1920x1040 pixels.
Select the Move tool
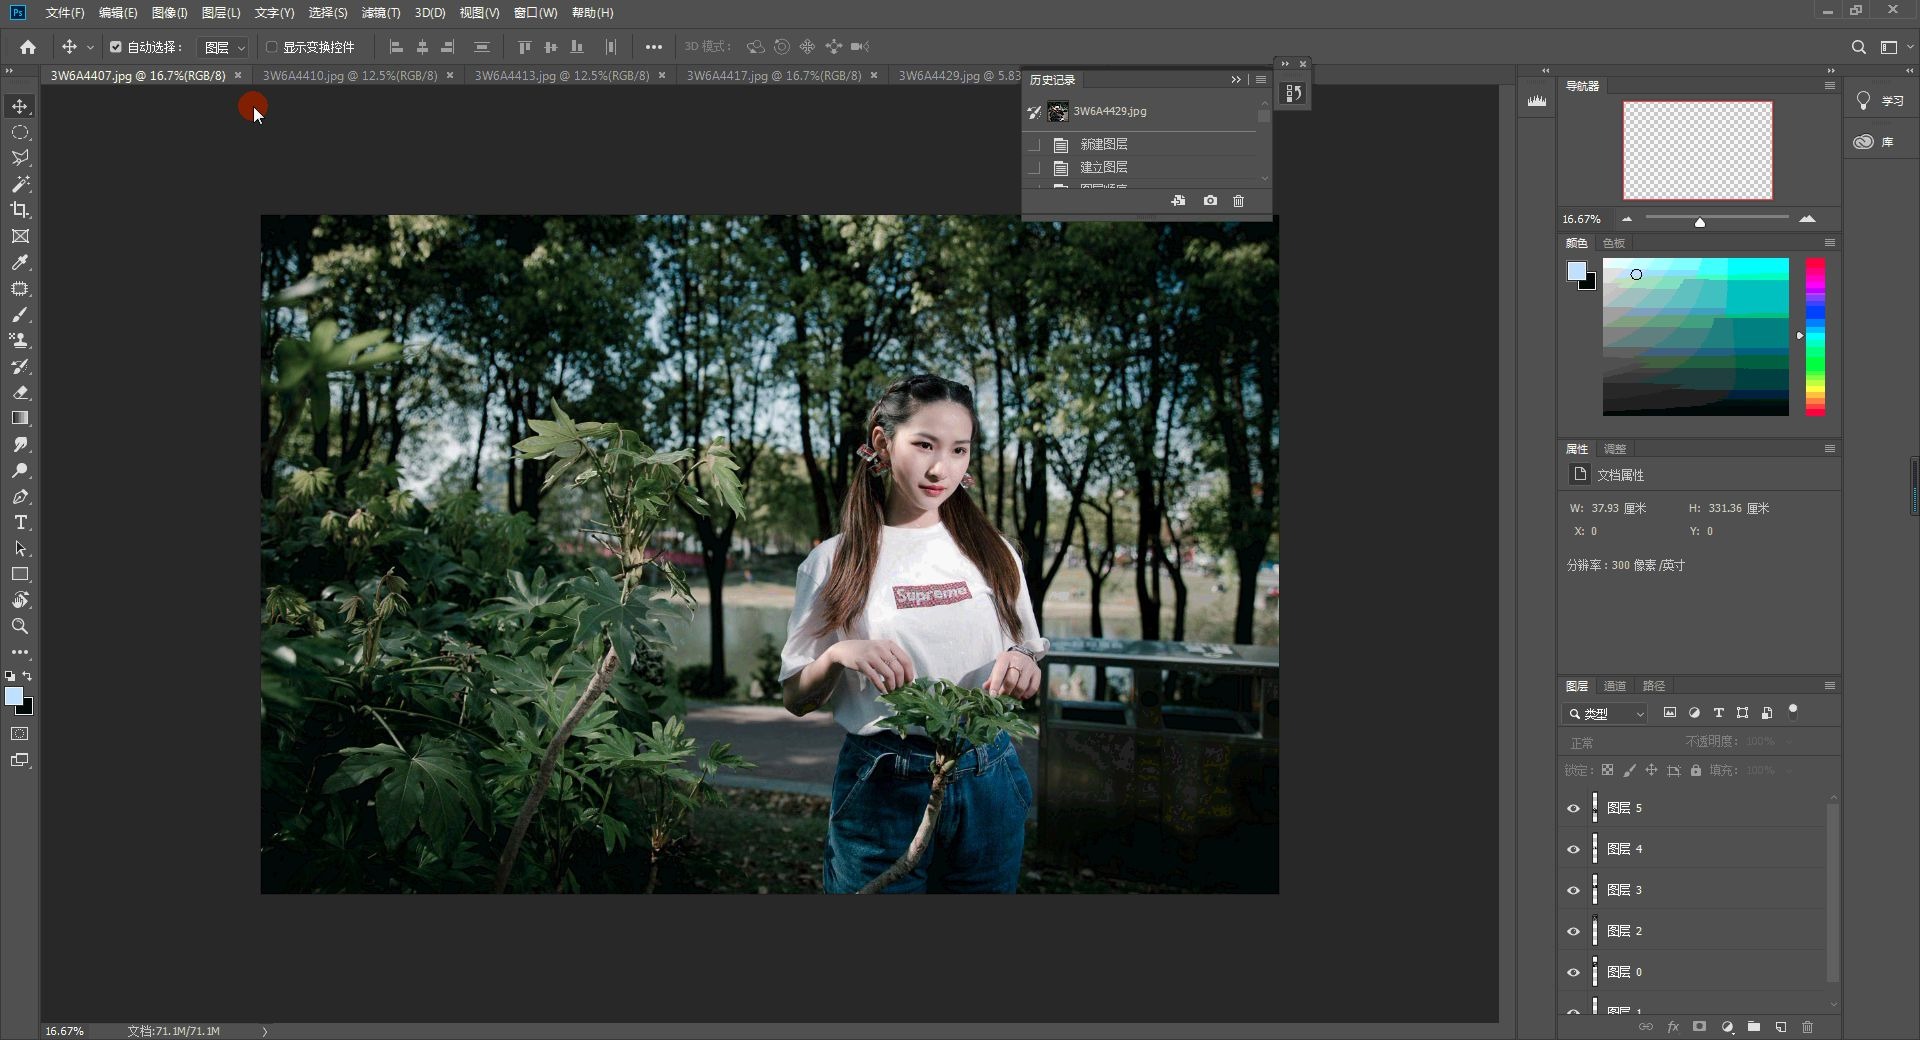click(x=20, y=106)
